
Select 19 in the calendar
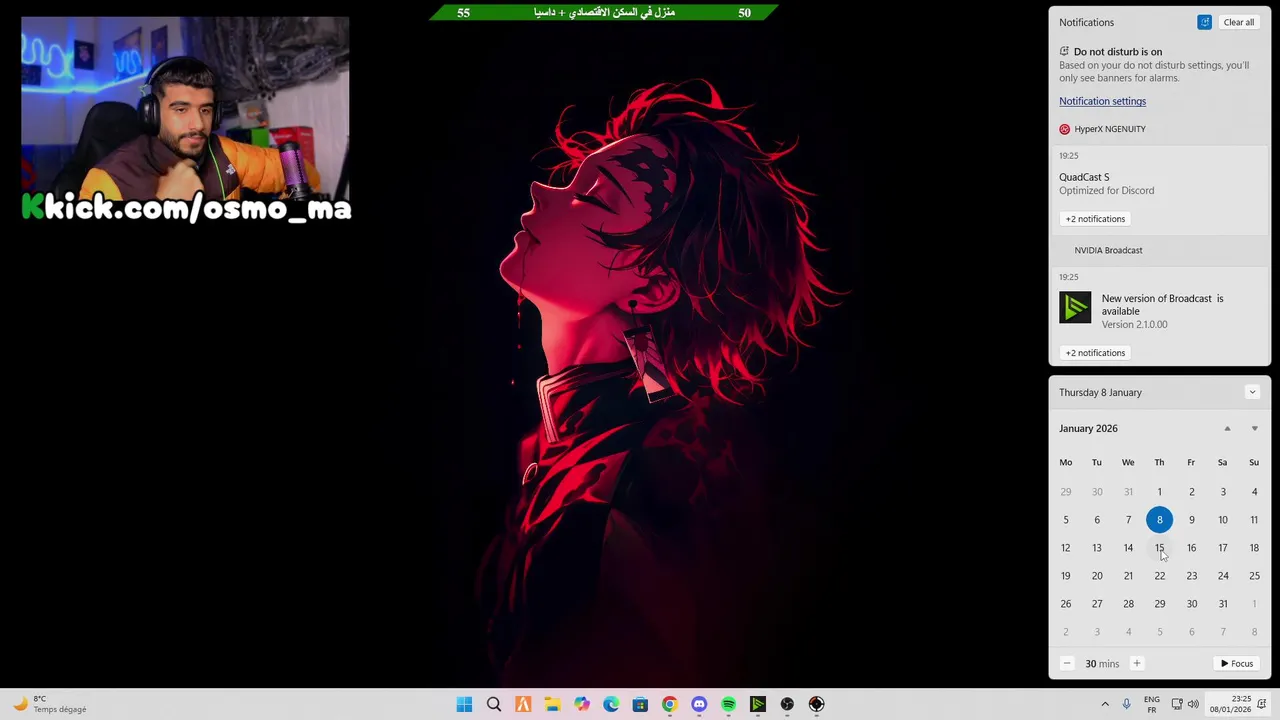[x=1065, y=575]
